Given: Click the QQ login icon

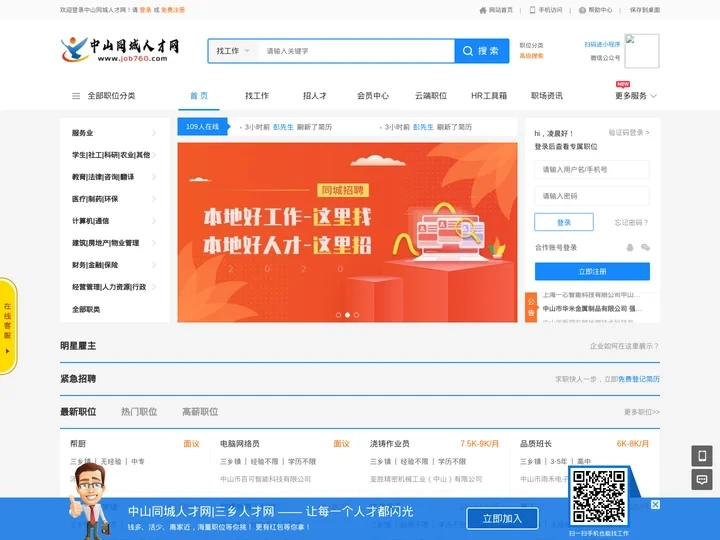Looking at the screenshot, I should pos(630,248).
